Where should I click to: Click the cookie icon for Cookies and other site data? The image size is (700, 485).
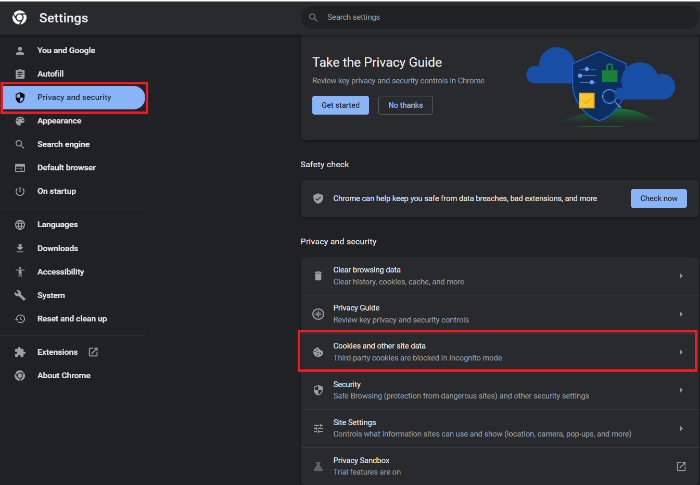(x=318, y=352)
